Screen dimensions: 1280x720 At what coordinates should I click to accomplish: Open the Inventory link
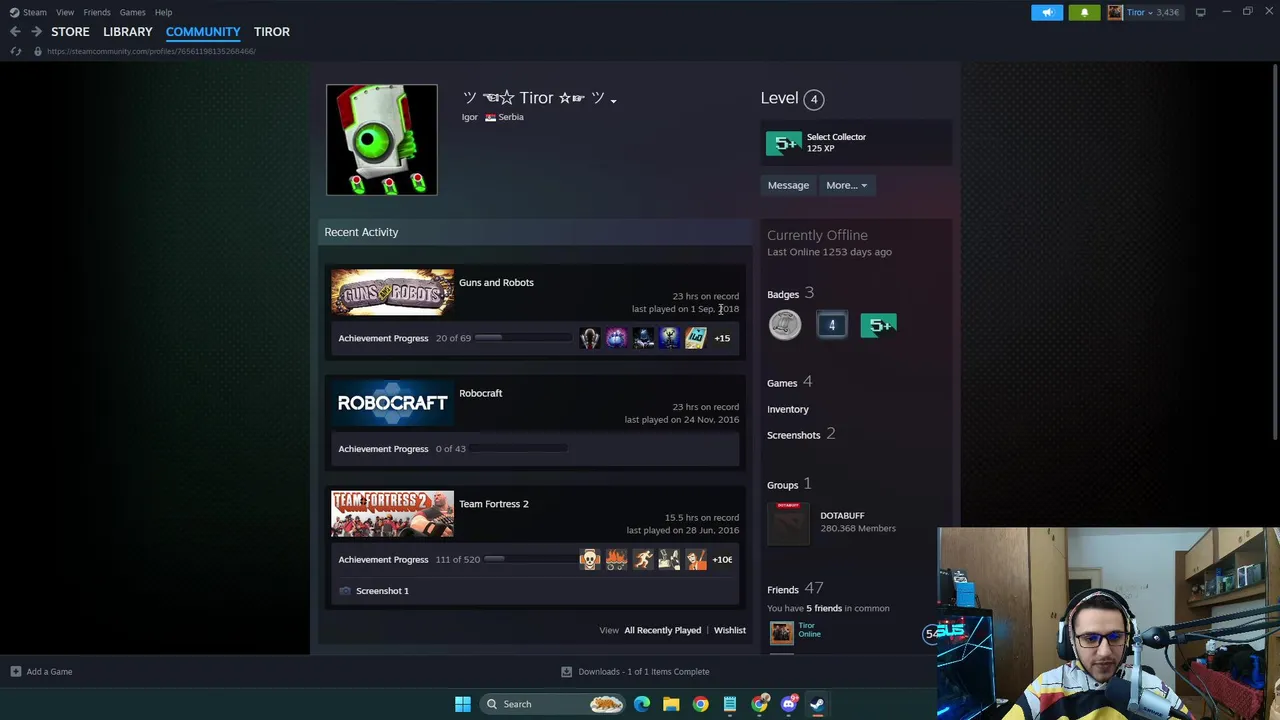pos(788,409)
